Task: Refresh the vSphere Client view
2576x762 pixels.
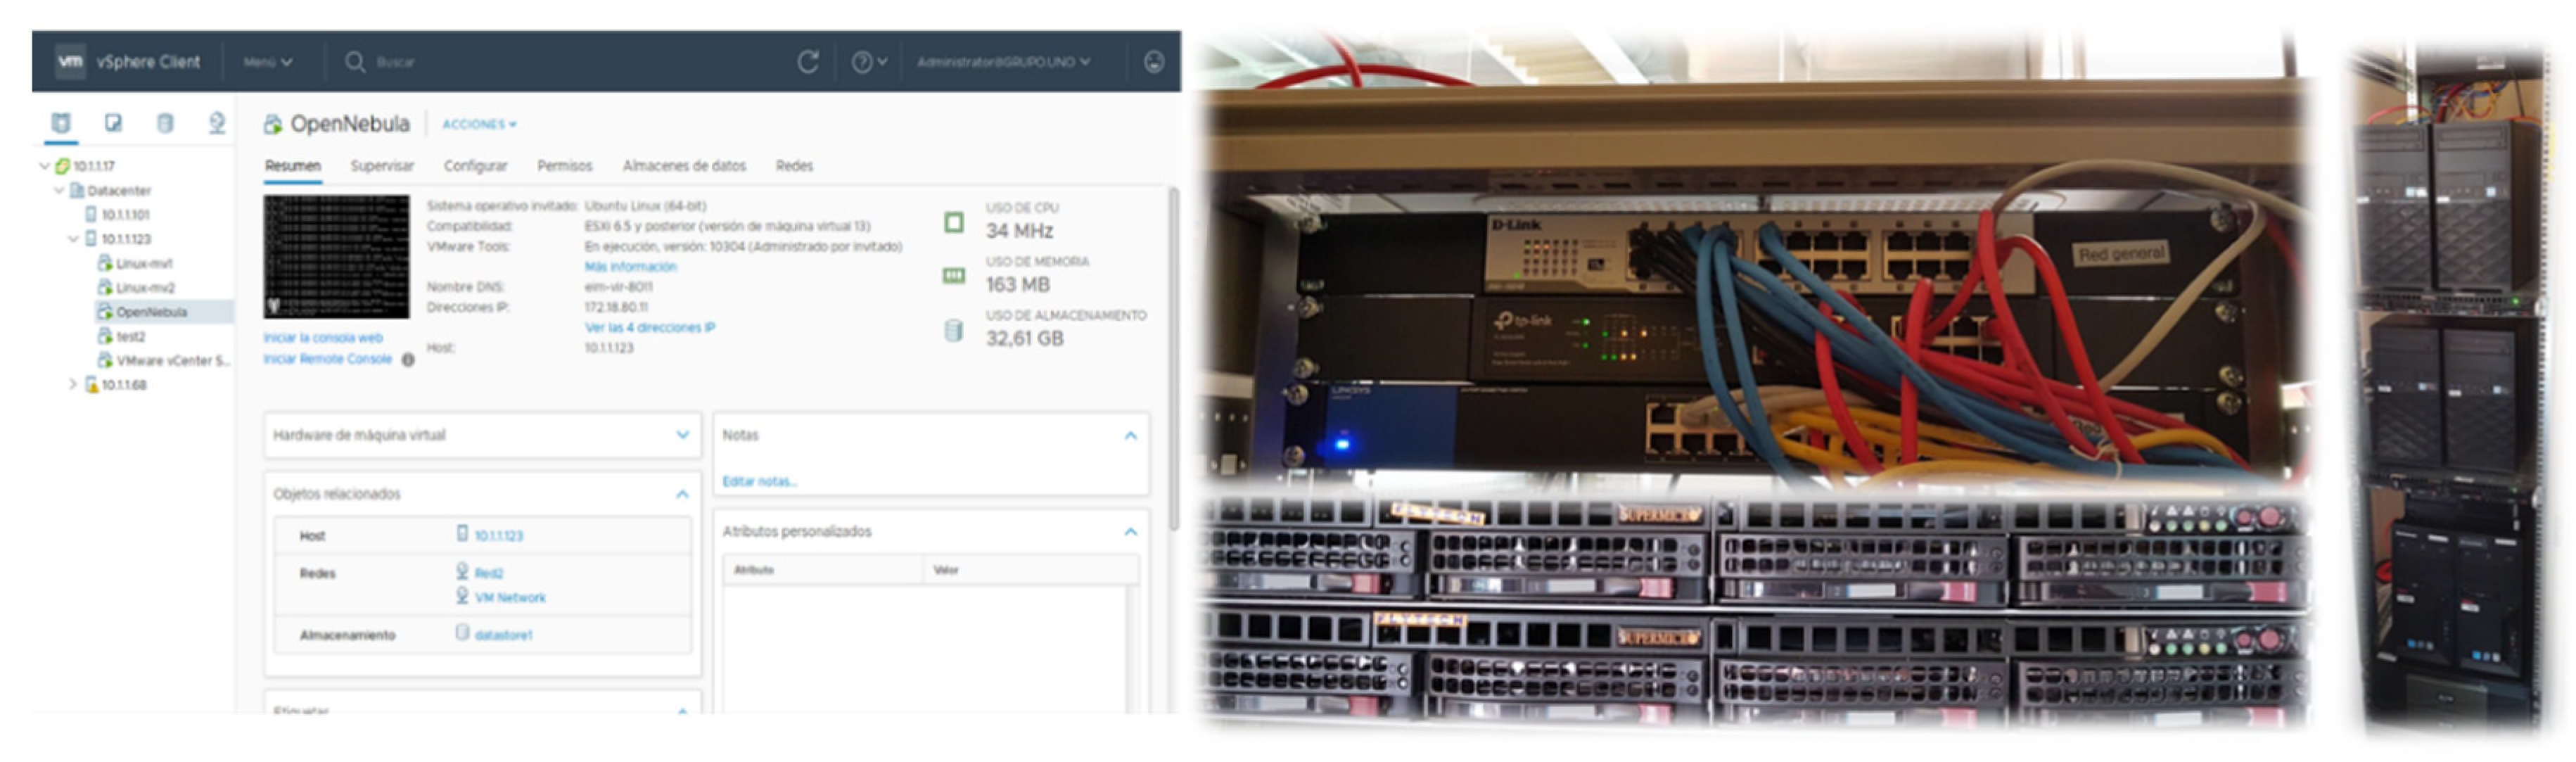Action: (808, 62)
